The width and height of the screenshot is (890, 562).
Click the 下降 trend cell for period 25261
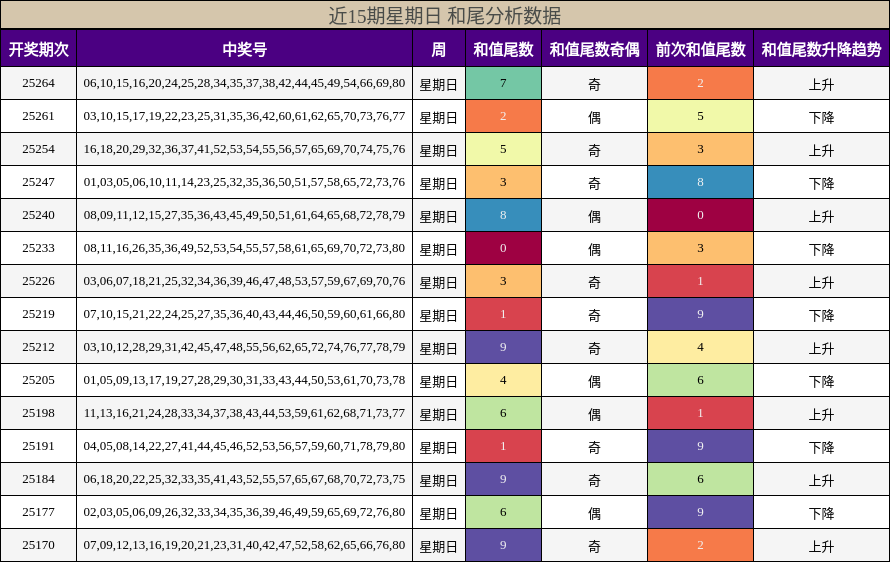click(821, 117)
